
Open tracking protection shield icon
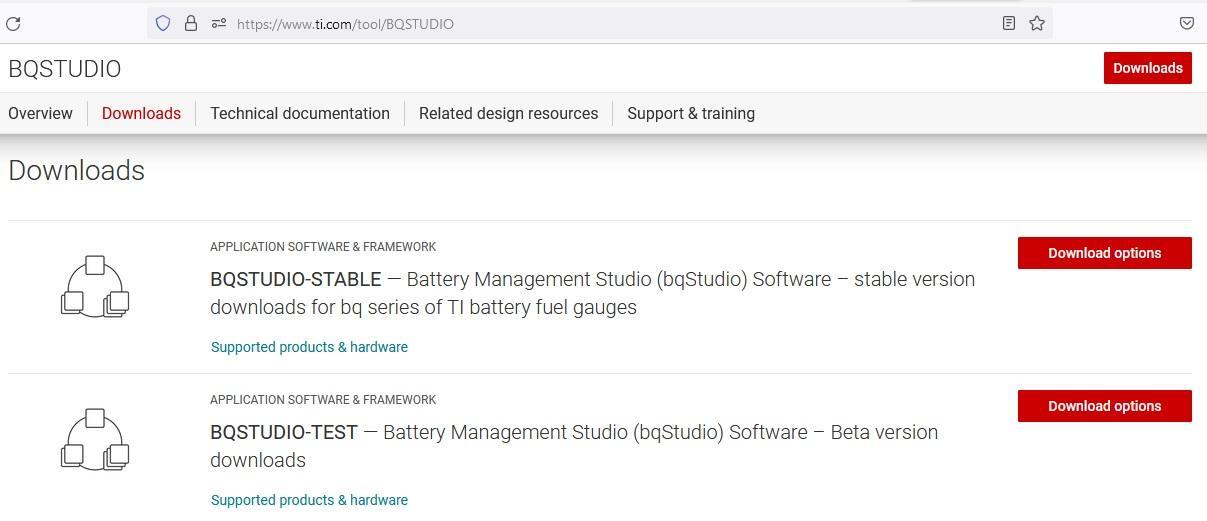tap(163, 23)
